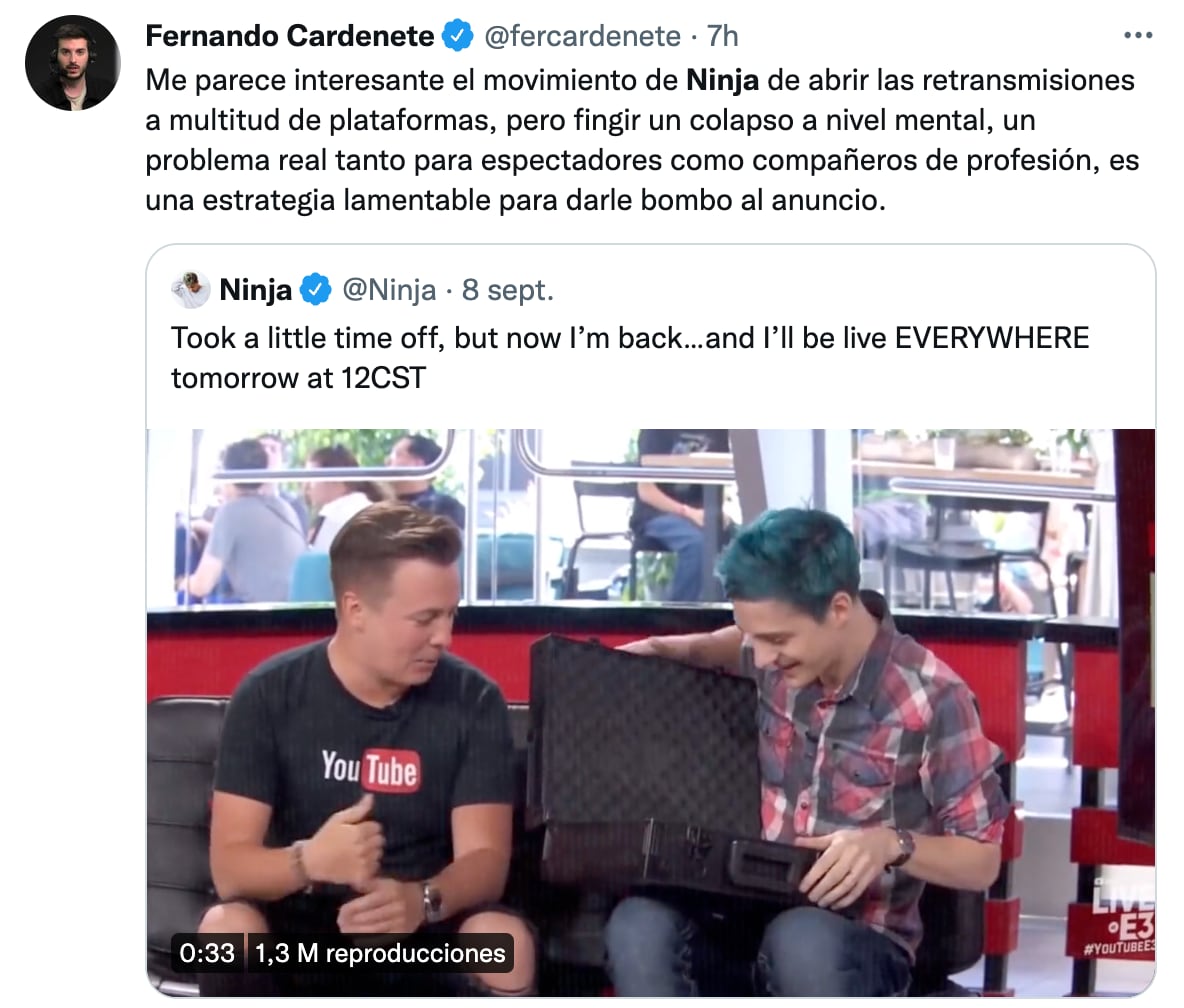Open the Ninja display name in quoted tweet
The height and width of the screenshot is (1008, 1184).
[255, 290]
